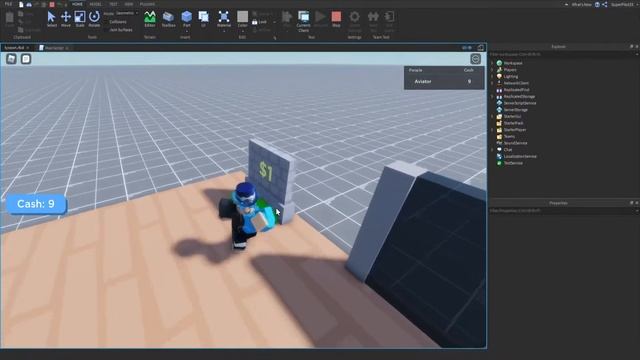Click the Lighting icon in Explorer

(499, 76)
